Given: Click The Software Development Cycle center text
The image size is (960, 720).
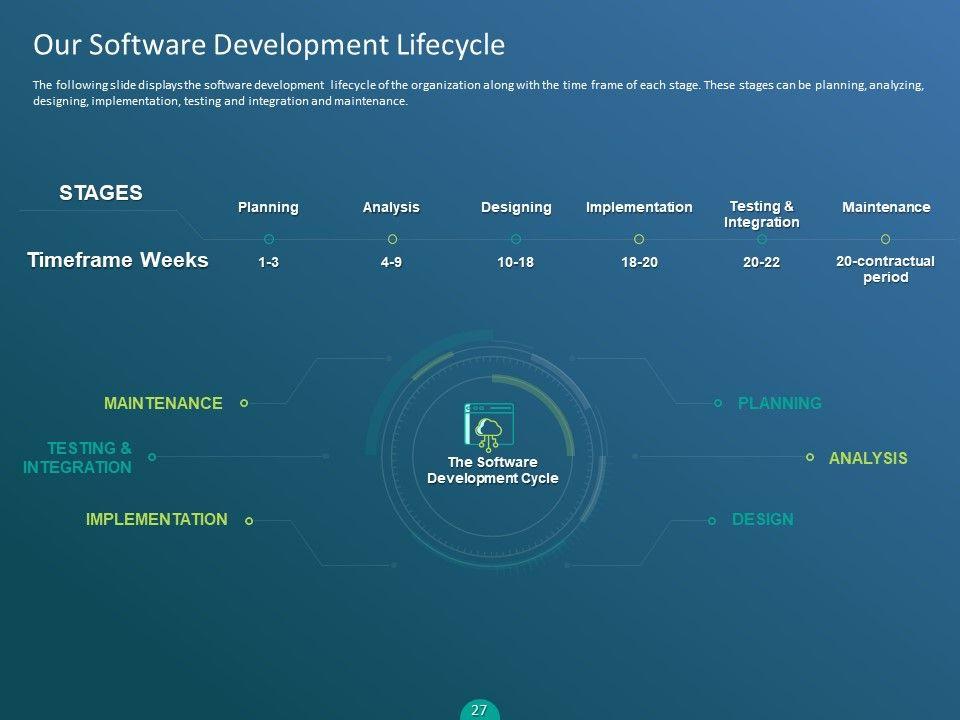Looking at the screenshot, I should [492, 470].
